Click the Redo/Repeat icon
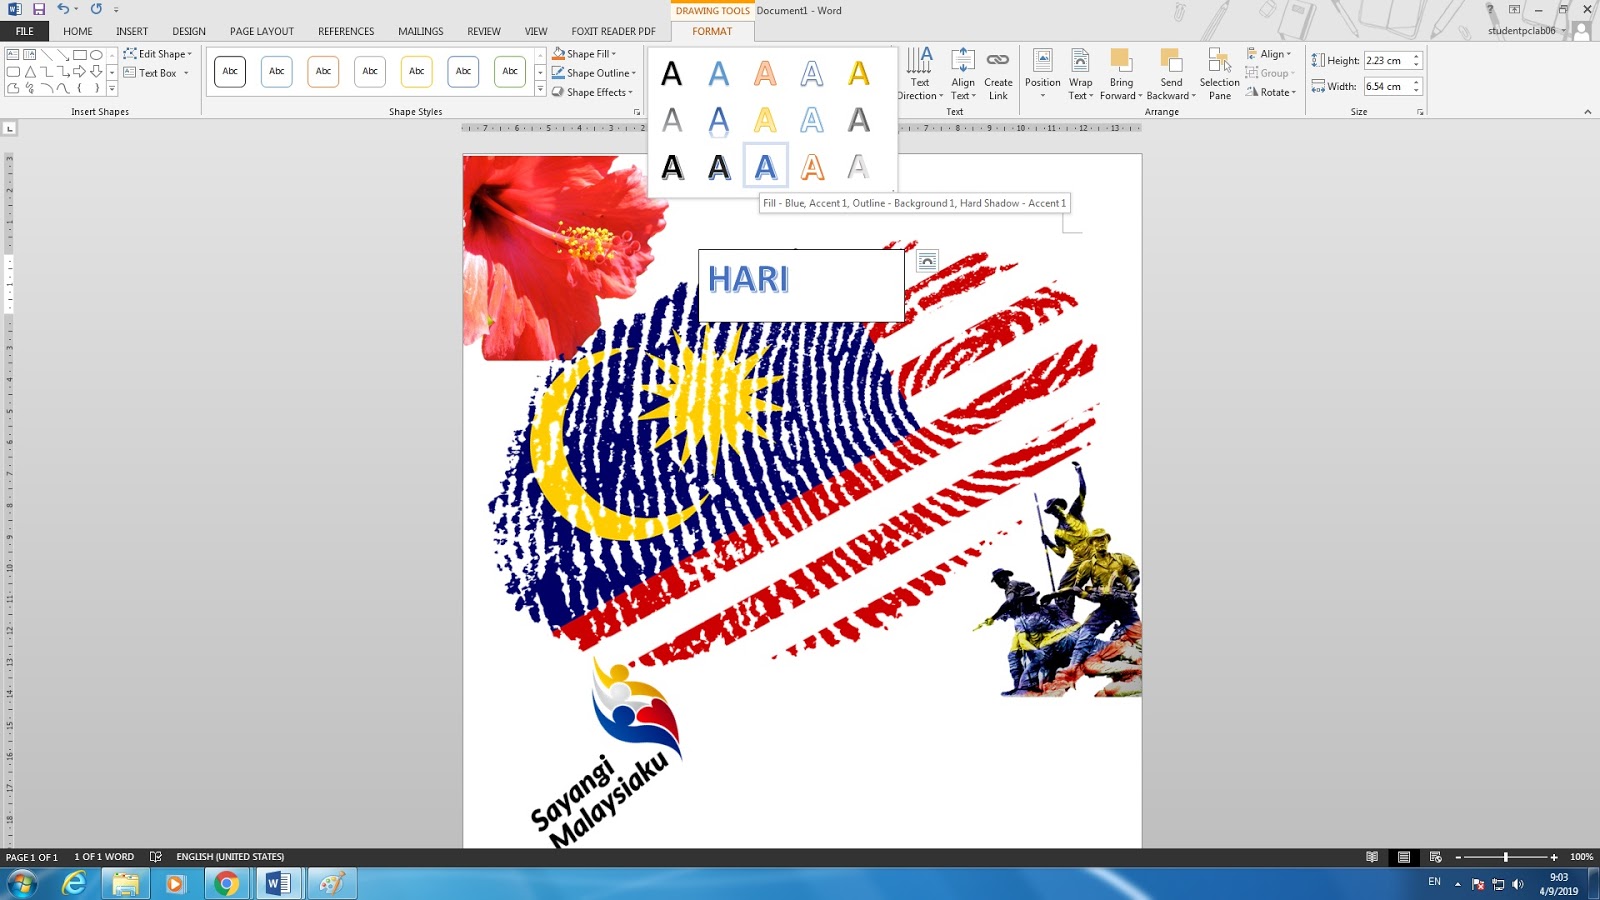The width and height of the screenshot is (1600, 900). coord(96,9)
